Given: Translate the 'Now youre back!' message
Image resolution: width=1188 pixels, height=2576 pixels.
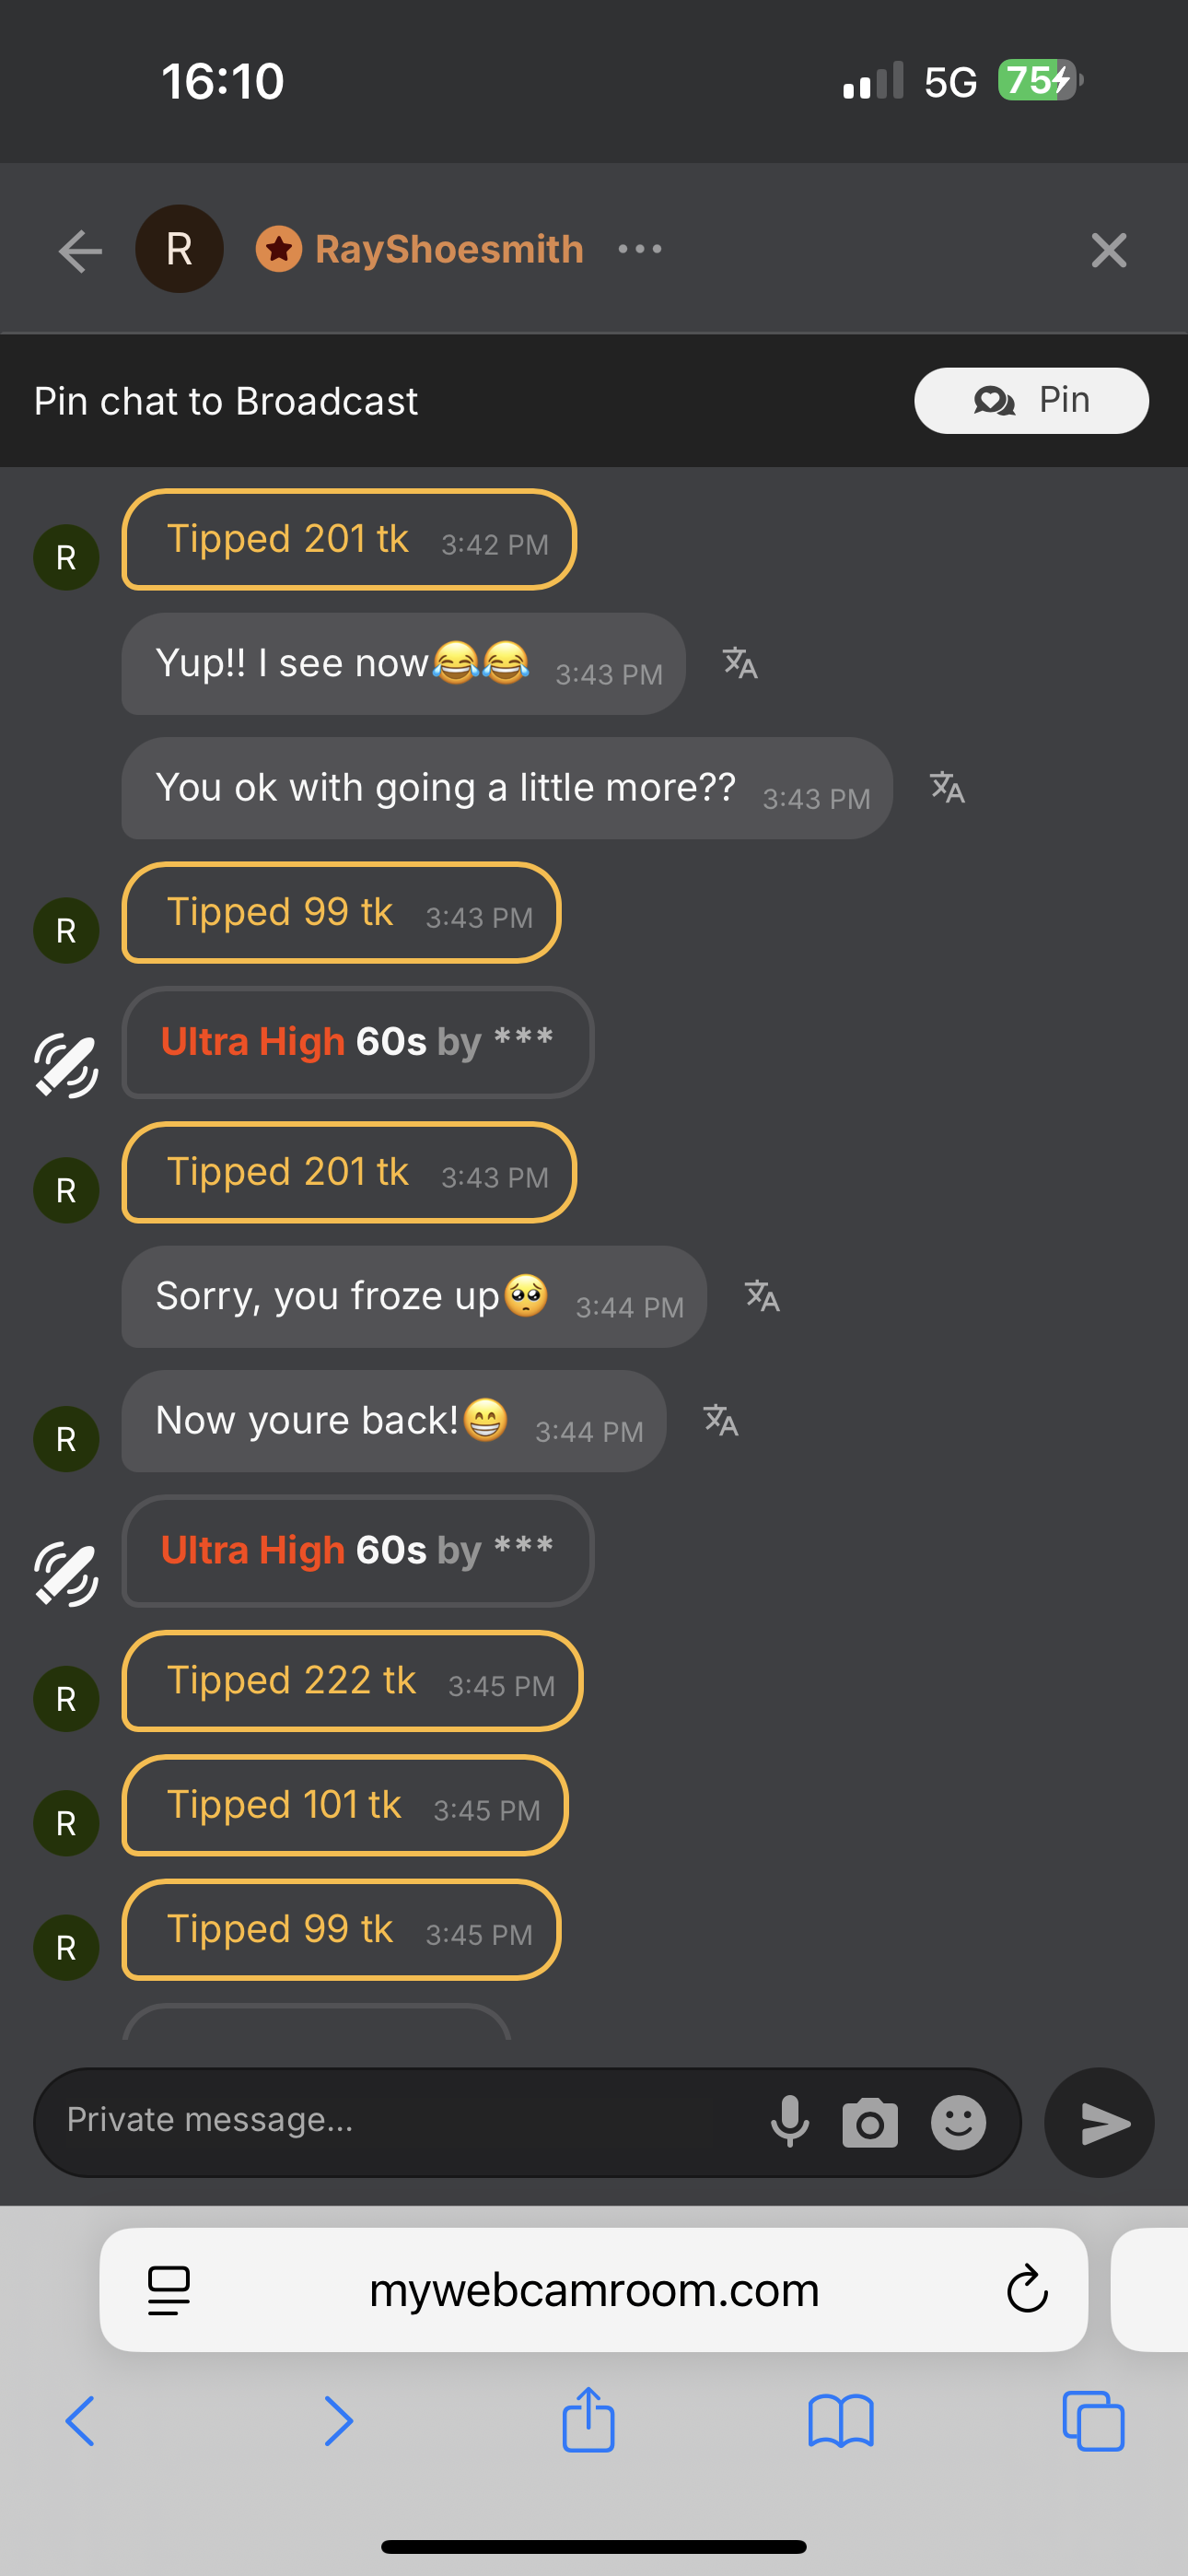Looking at the screenshot, I should pos(721,1420).
